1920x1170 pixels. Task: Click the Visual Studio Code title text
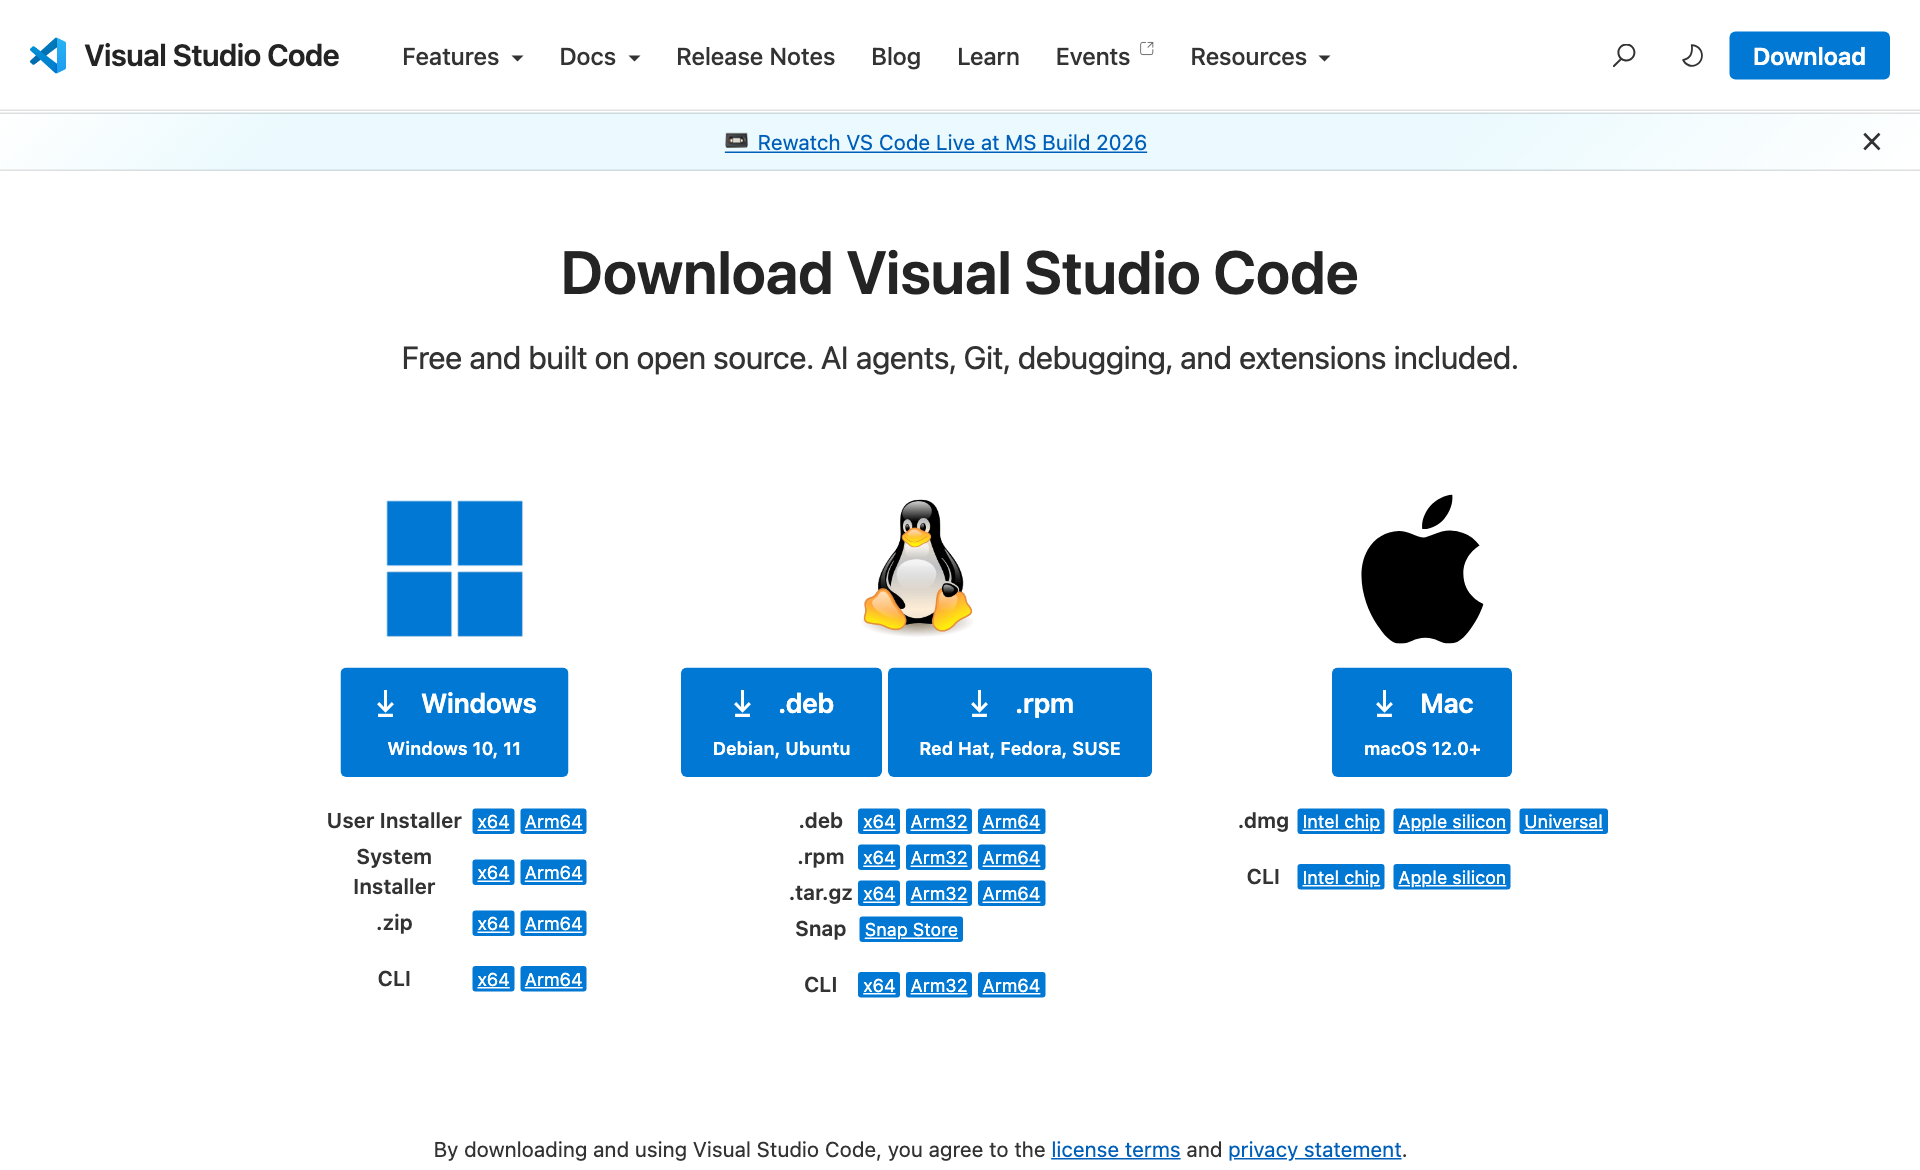[x=211, y=56]
